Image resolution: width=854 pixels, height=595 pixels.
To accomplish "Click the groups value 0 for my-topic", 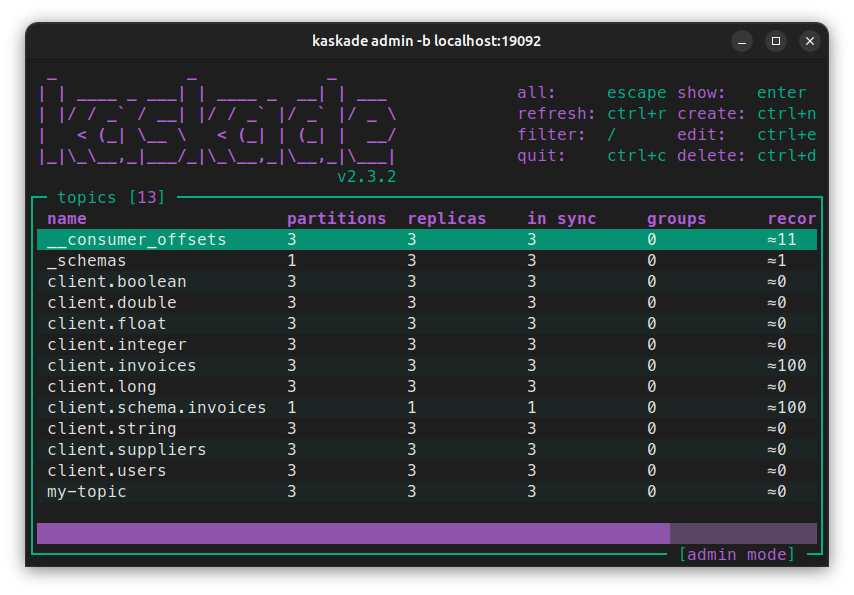I will click(651, 491).
